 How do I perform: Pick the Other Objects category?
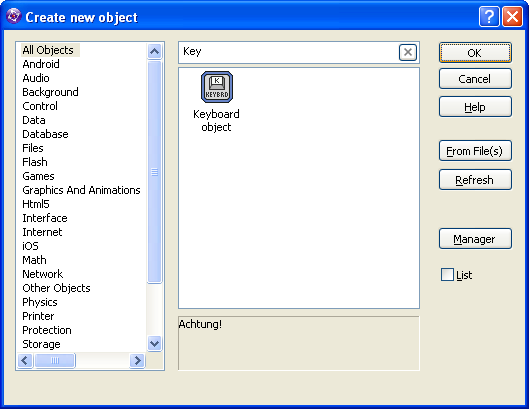(56, 288)
